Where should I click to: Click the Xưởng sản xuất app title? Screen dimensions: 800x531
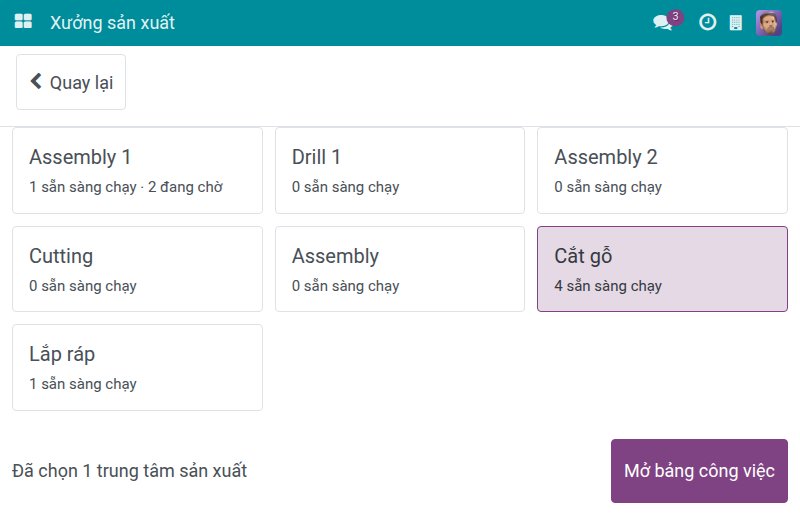(112, 23)
